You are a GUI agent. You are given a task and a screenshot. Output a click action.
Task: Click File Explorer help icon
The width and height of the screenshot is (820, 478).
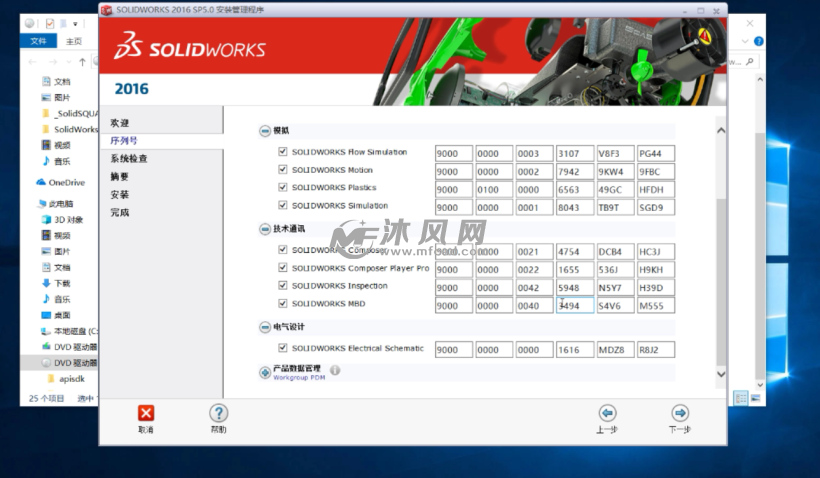coord(759,41)
